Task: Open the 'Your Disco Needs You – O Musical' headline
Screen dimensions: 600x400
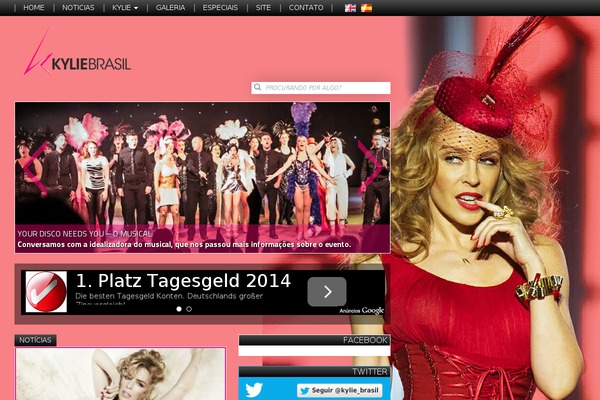Action: 84,234
